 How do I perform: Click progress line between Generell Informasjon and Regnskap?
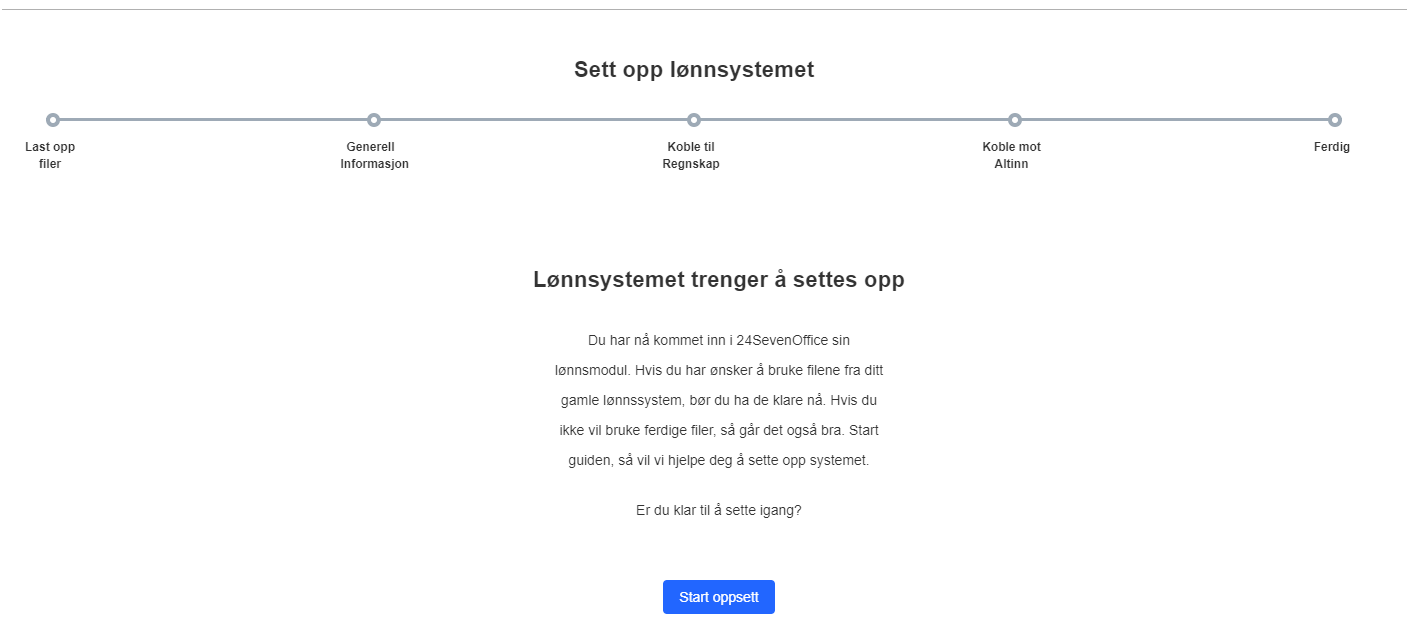pyautogui.click(x=534, y=120)
